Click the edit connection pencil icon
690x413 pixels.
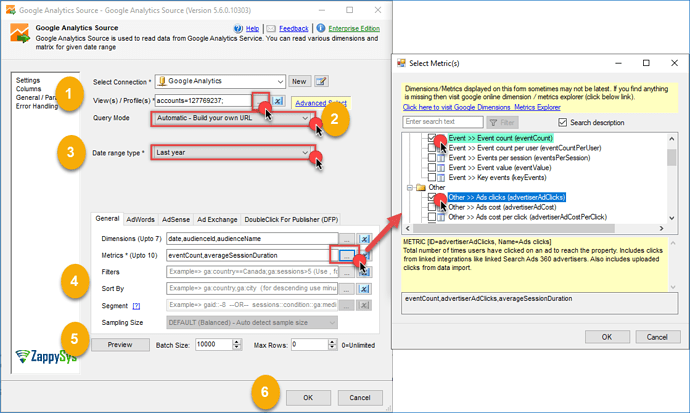point(321,81)
